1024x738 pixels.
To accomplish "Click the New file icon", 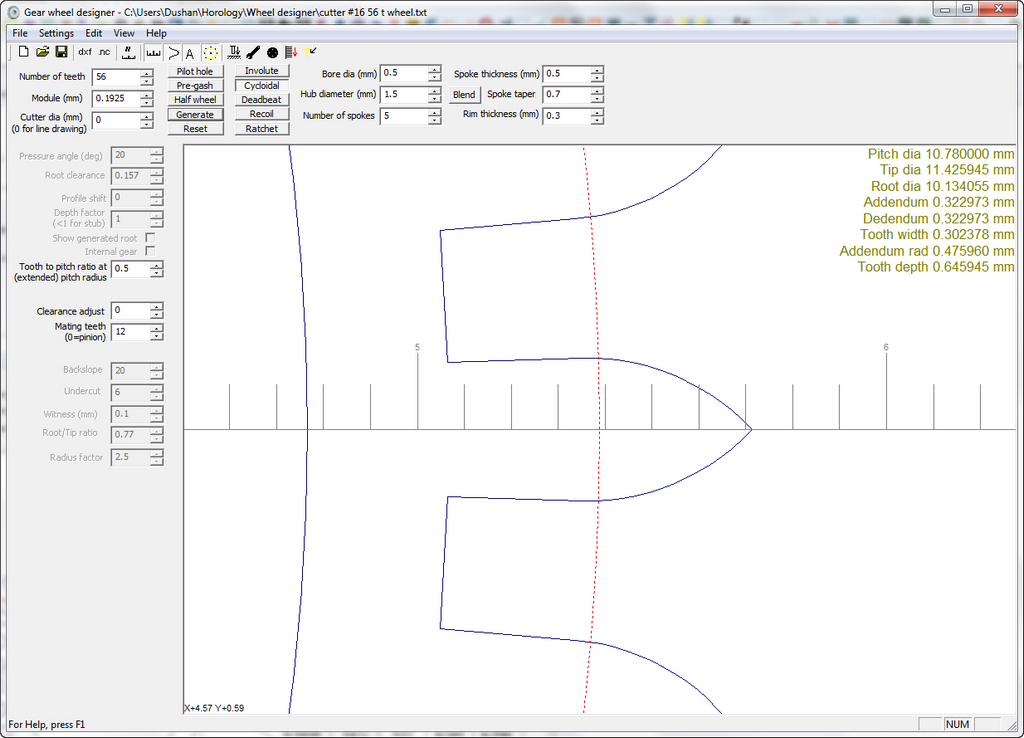I will (24, 52).
